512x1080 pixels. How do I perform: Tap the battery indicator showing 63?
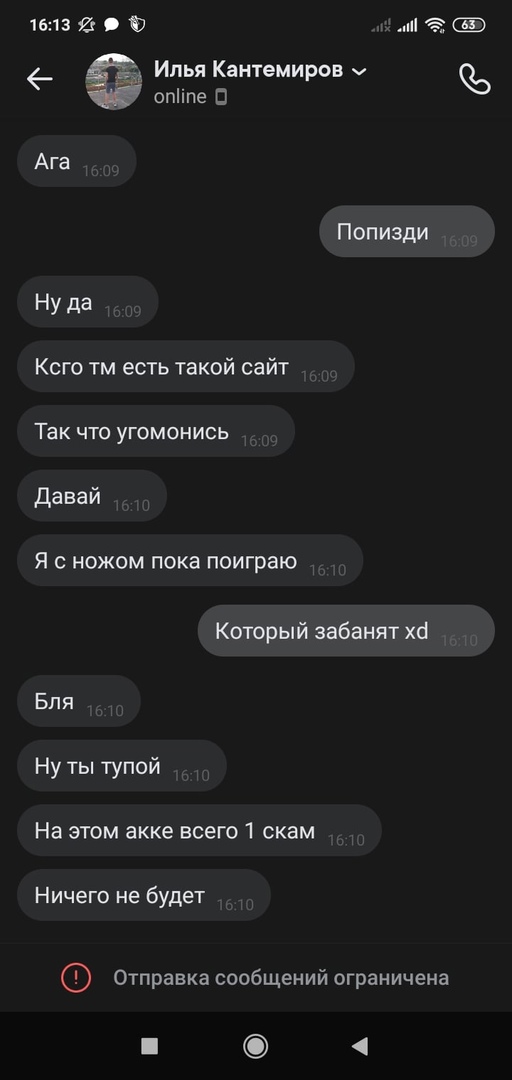point(469,25)
